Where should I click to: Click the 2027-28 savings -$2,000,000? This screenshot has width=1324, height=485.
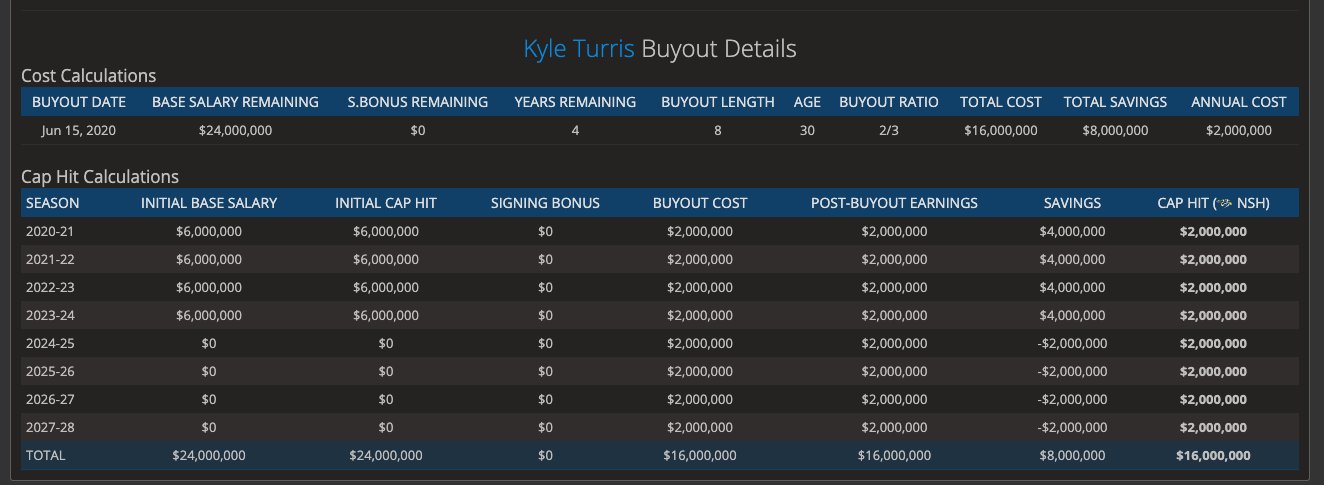point(1072,427)
